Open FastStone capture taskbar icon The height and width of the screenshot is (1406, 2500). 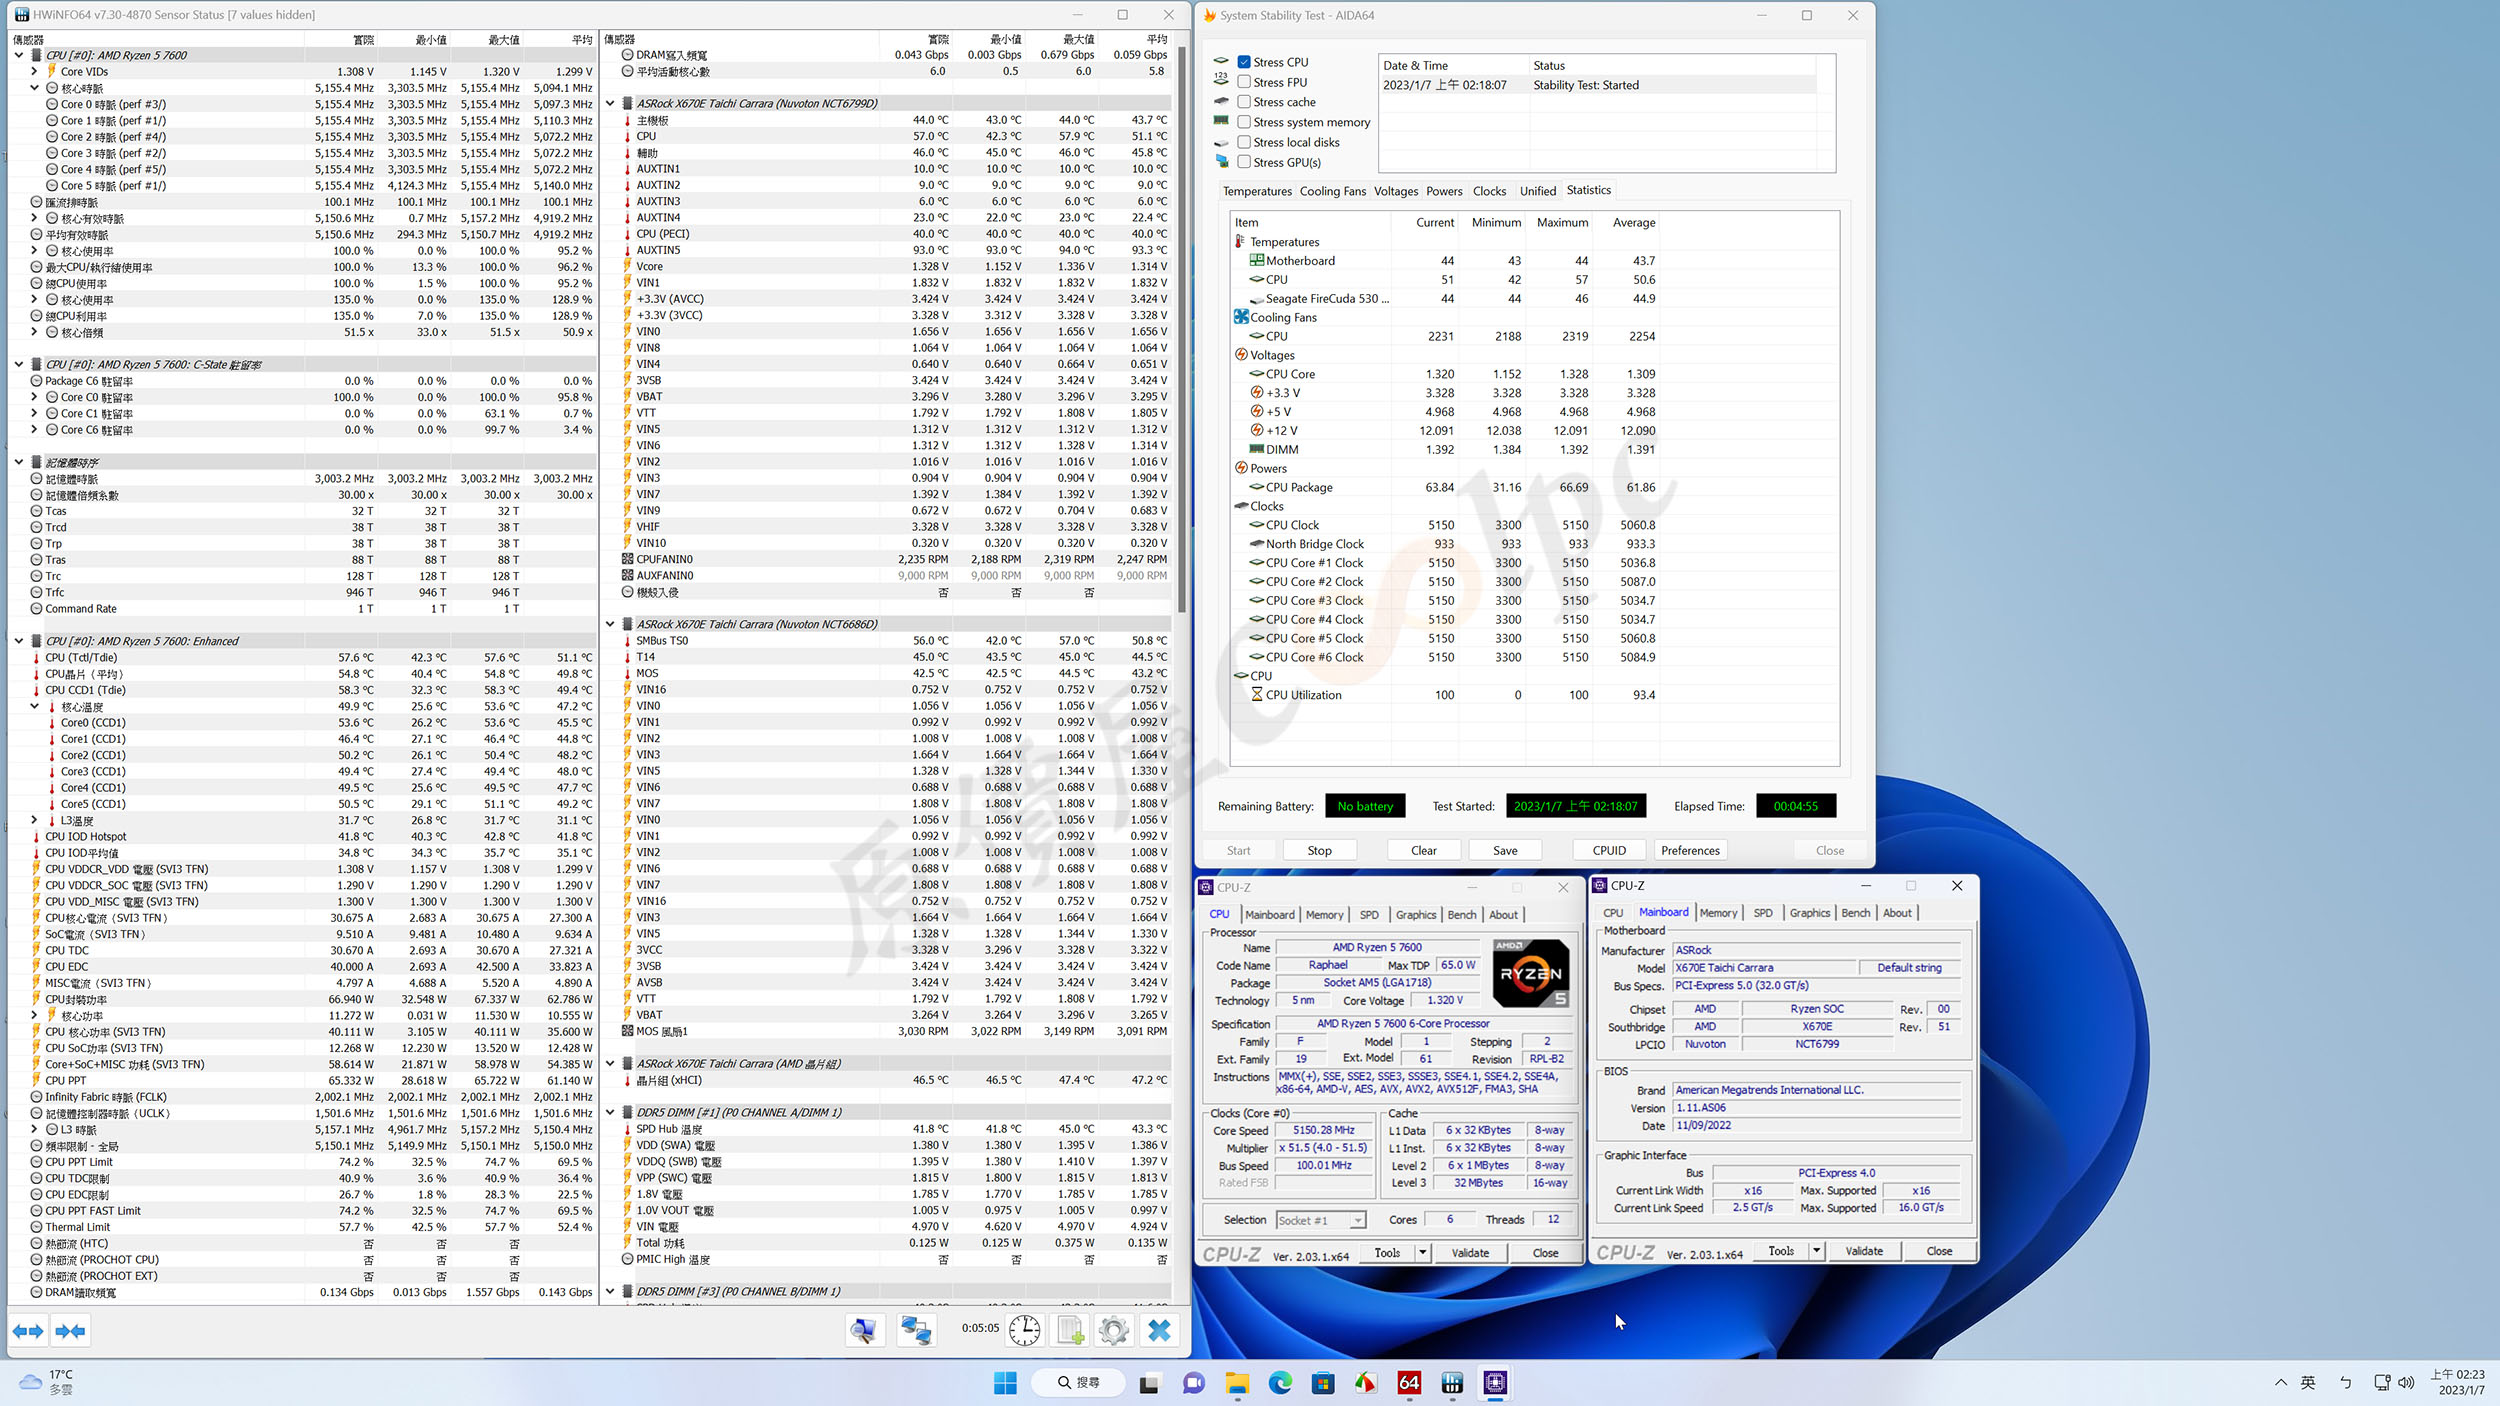pos(1366,1383)
